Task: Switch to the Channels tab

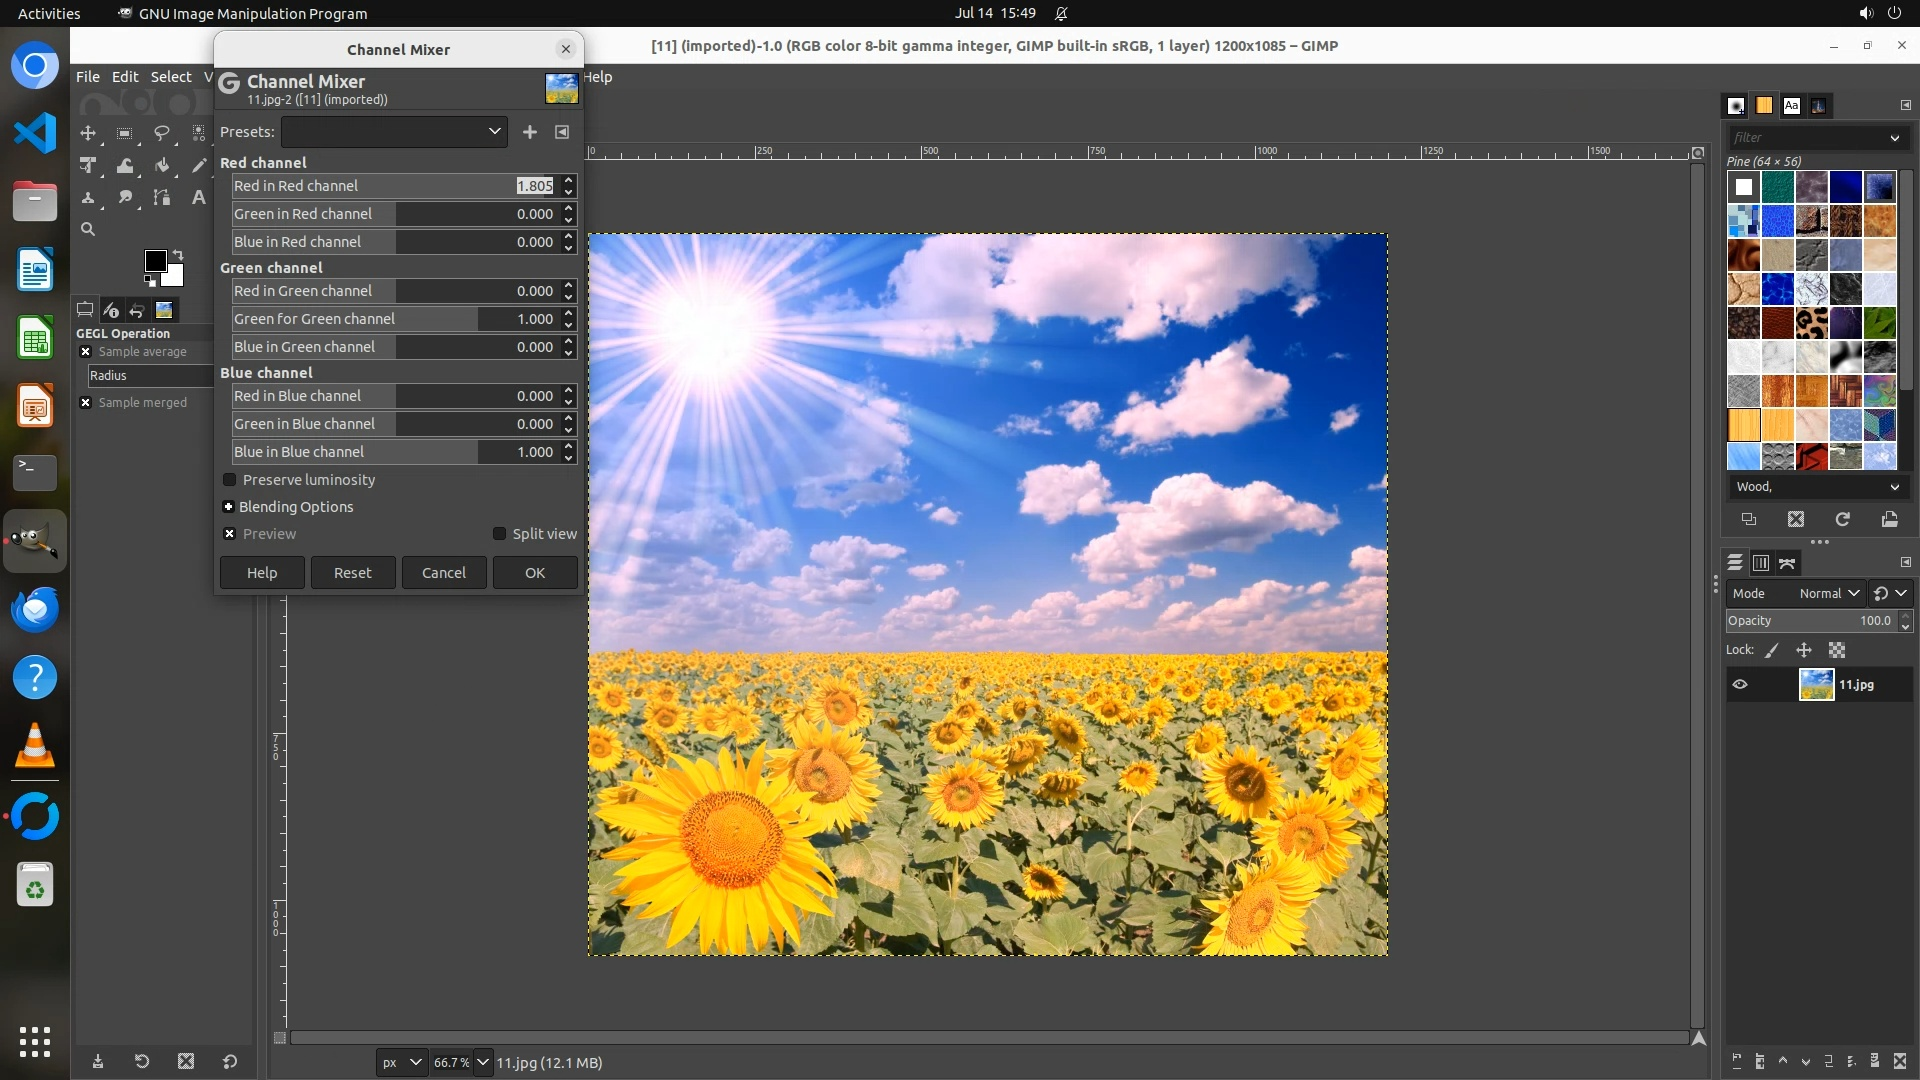Action: point(1761,563)
